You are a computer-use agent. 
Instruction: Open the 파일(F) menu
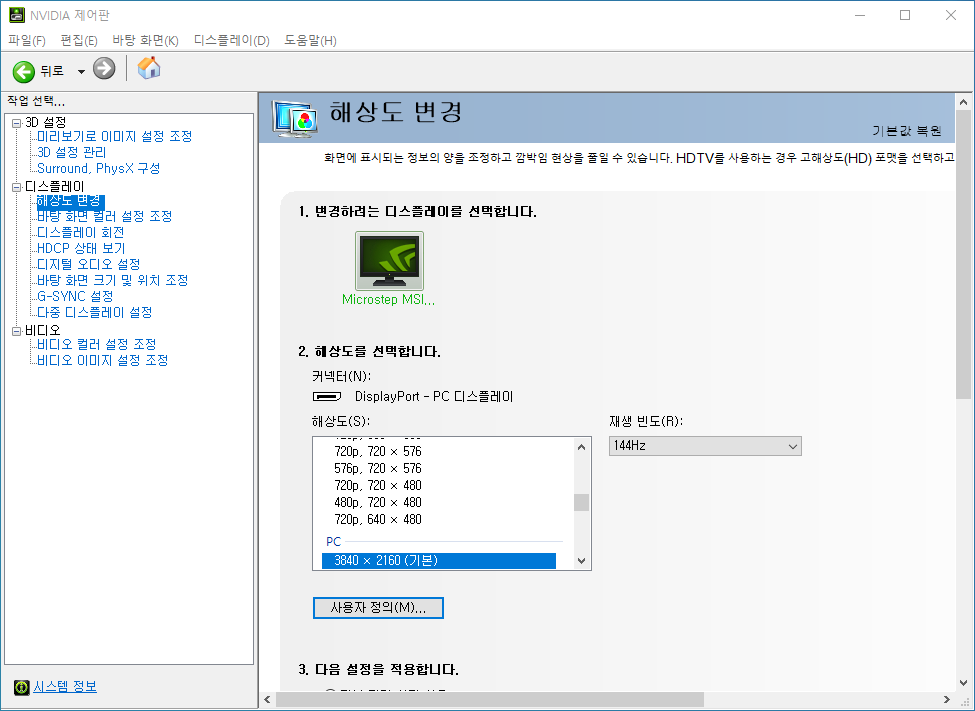pos(27,40)
